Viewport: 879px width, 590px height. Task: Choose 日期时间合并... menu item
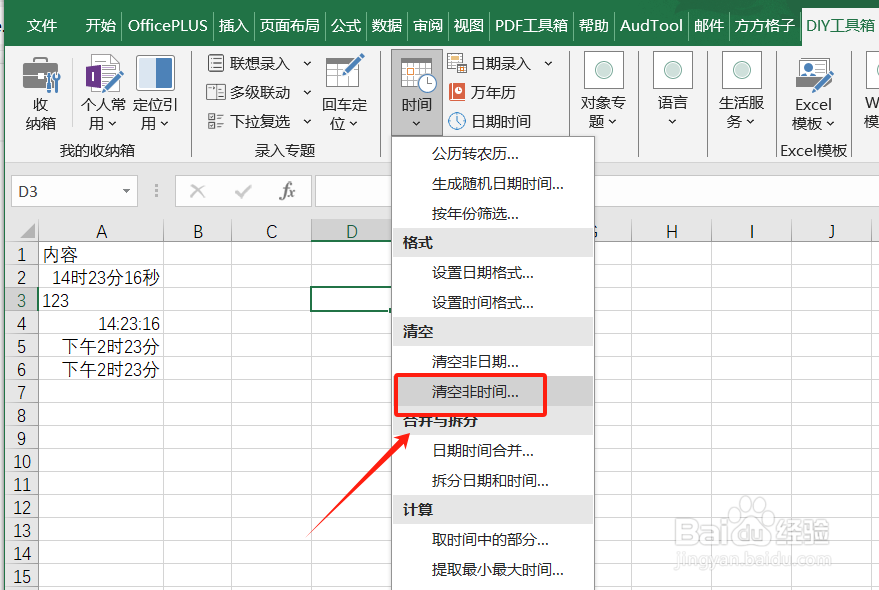(493, 450)
